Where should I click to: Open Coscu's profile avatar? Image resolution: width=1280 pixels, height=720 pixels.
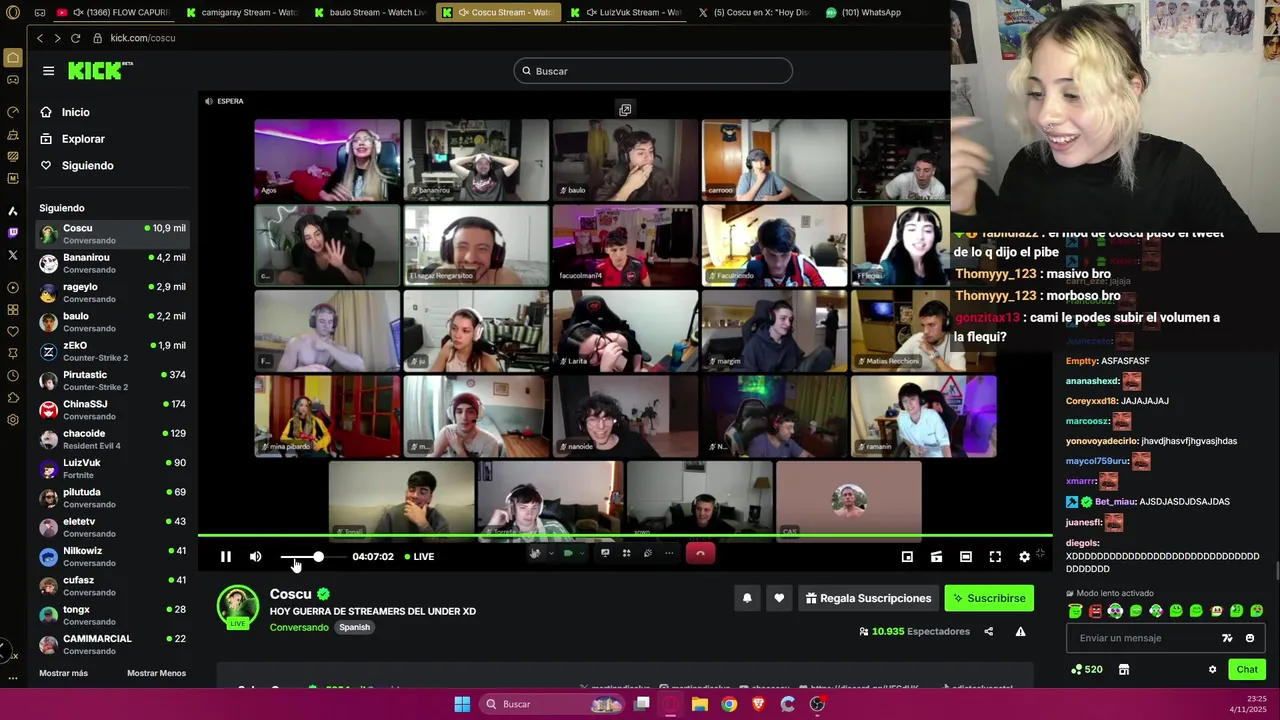pyautogui.click(x=238, y=606)
